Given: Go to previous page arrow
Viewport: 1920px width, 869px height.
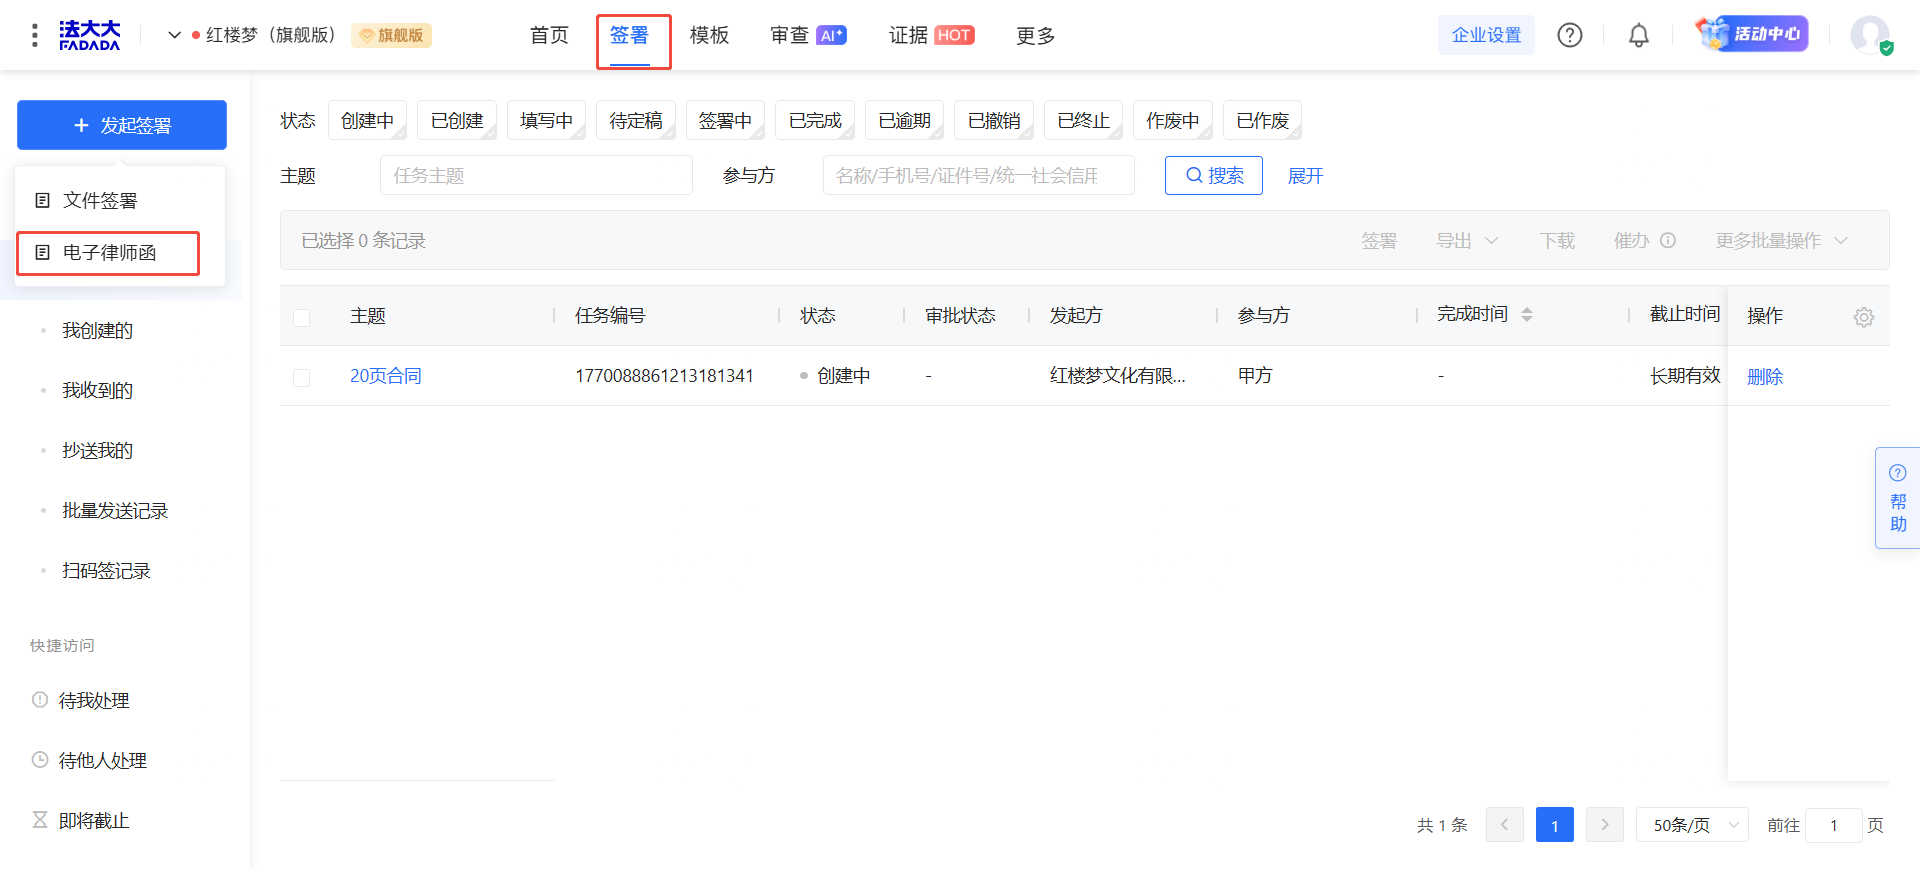Looking at the screenshot, I should (1505, 825).
